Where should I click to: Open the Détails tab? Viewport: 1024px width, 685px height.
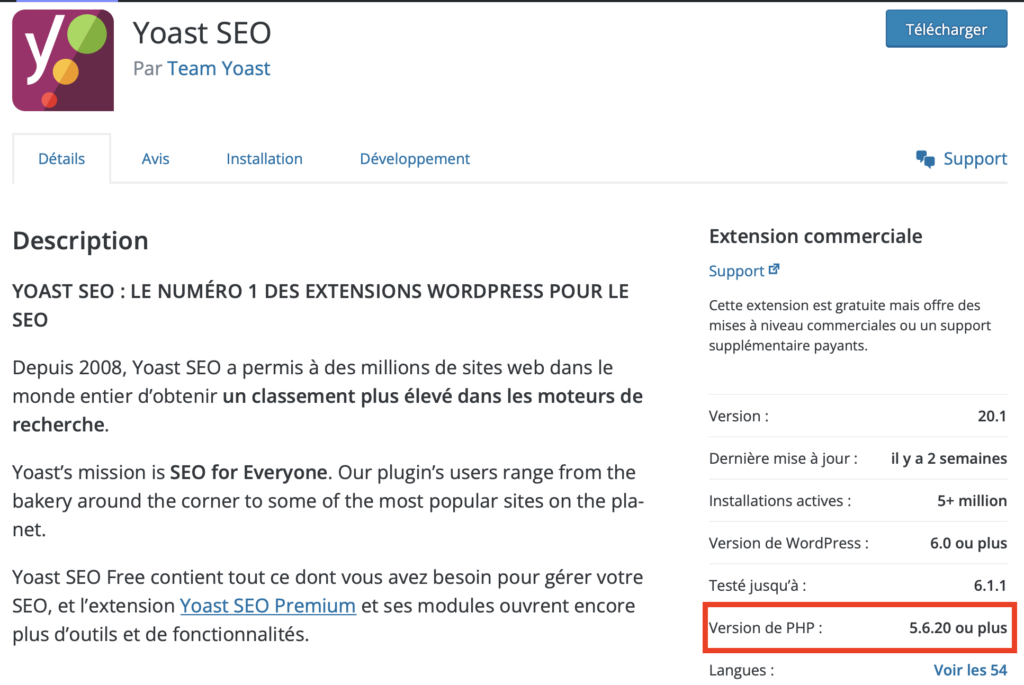[61, 159]
